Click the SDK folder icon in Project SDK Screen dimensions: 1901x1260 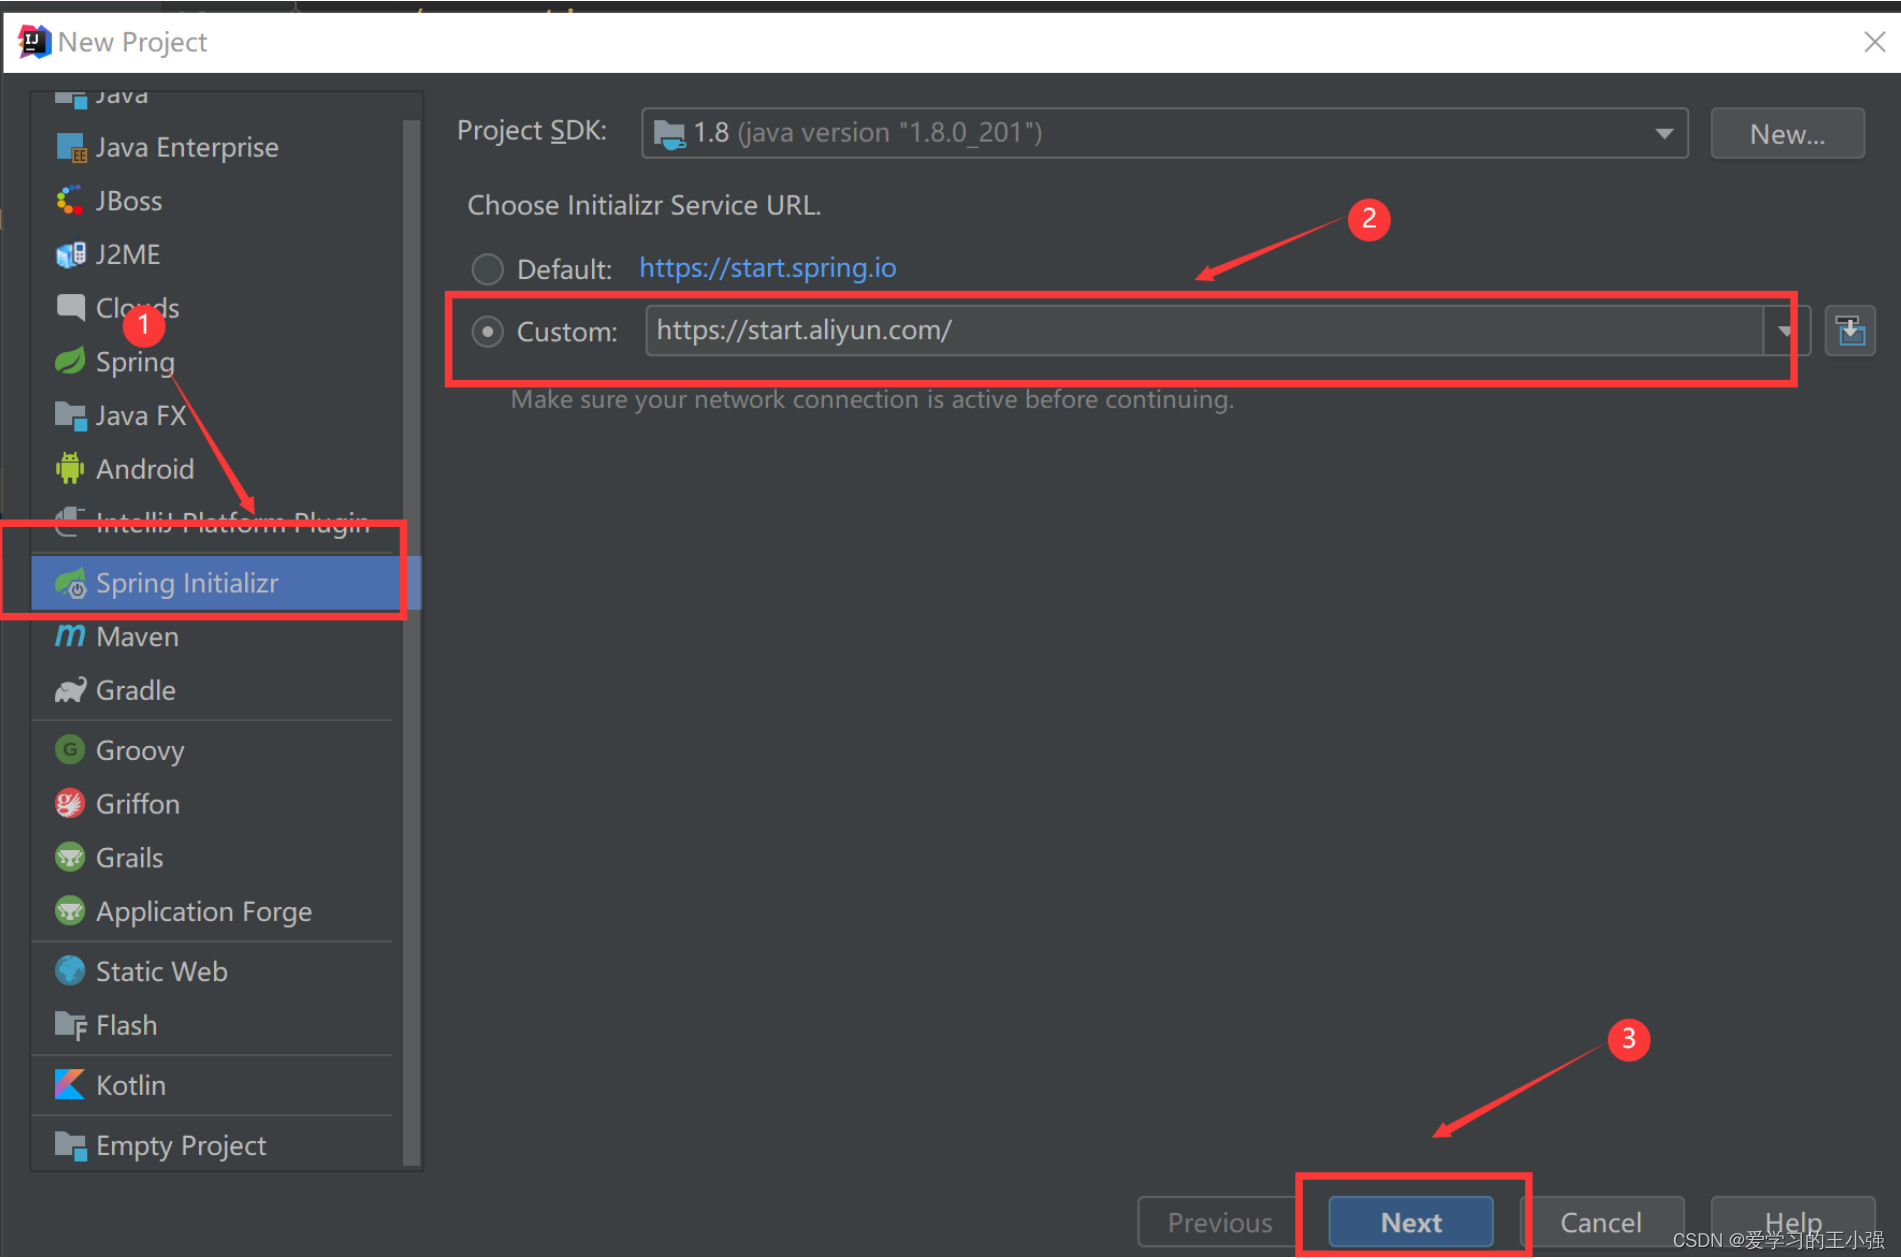669,133
